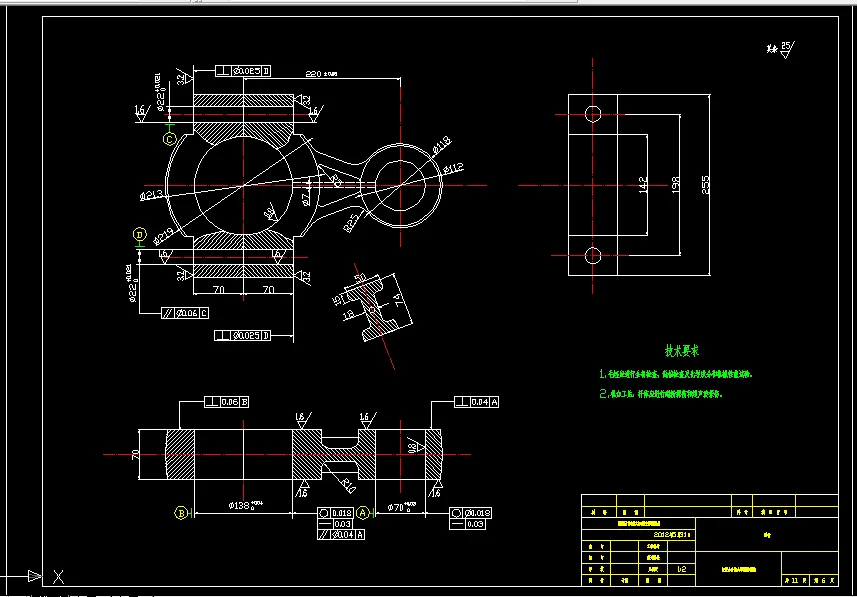Select the lower Ø22 bolt hole dimension
The height and width of the screenshot is (597, 857).
pyautogui.click(x=131, y=283)
